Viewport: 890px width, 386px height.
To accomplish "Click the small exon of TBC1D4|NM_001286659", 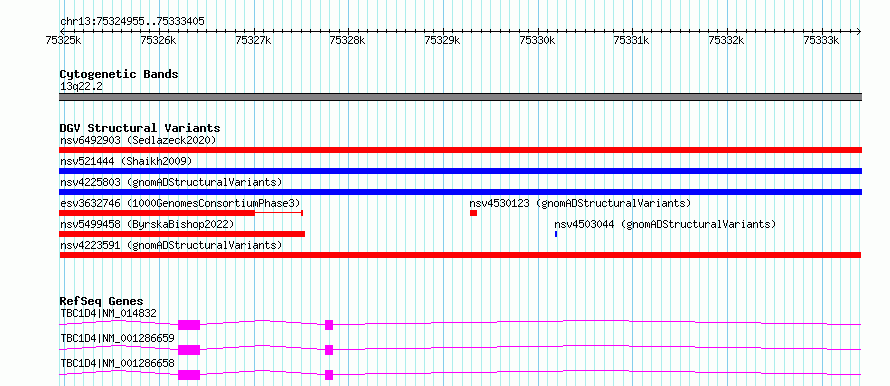I will point(329,350).
